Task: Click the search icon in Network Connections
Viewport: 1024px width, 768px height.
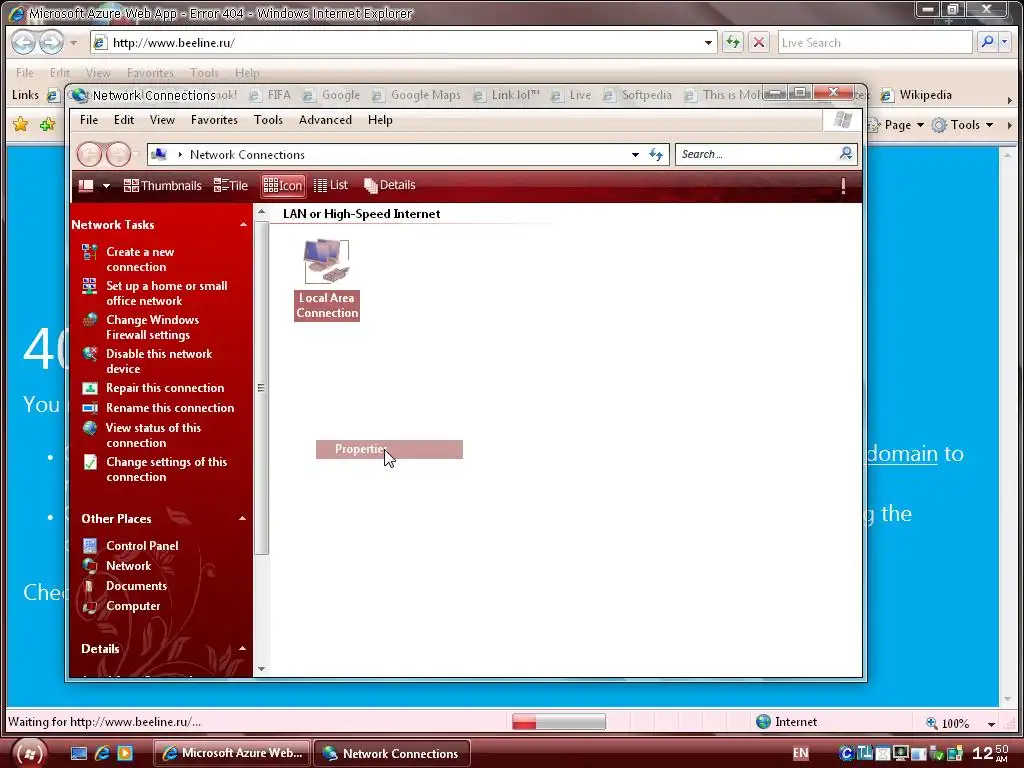Action: point(846,153)
